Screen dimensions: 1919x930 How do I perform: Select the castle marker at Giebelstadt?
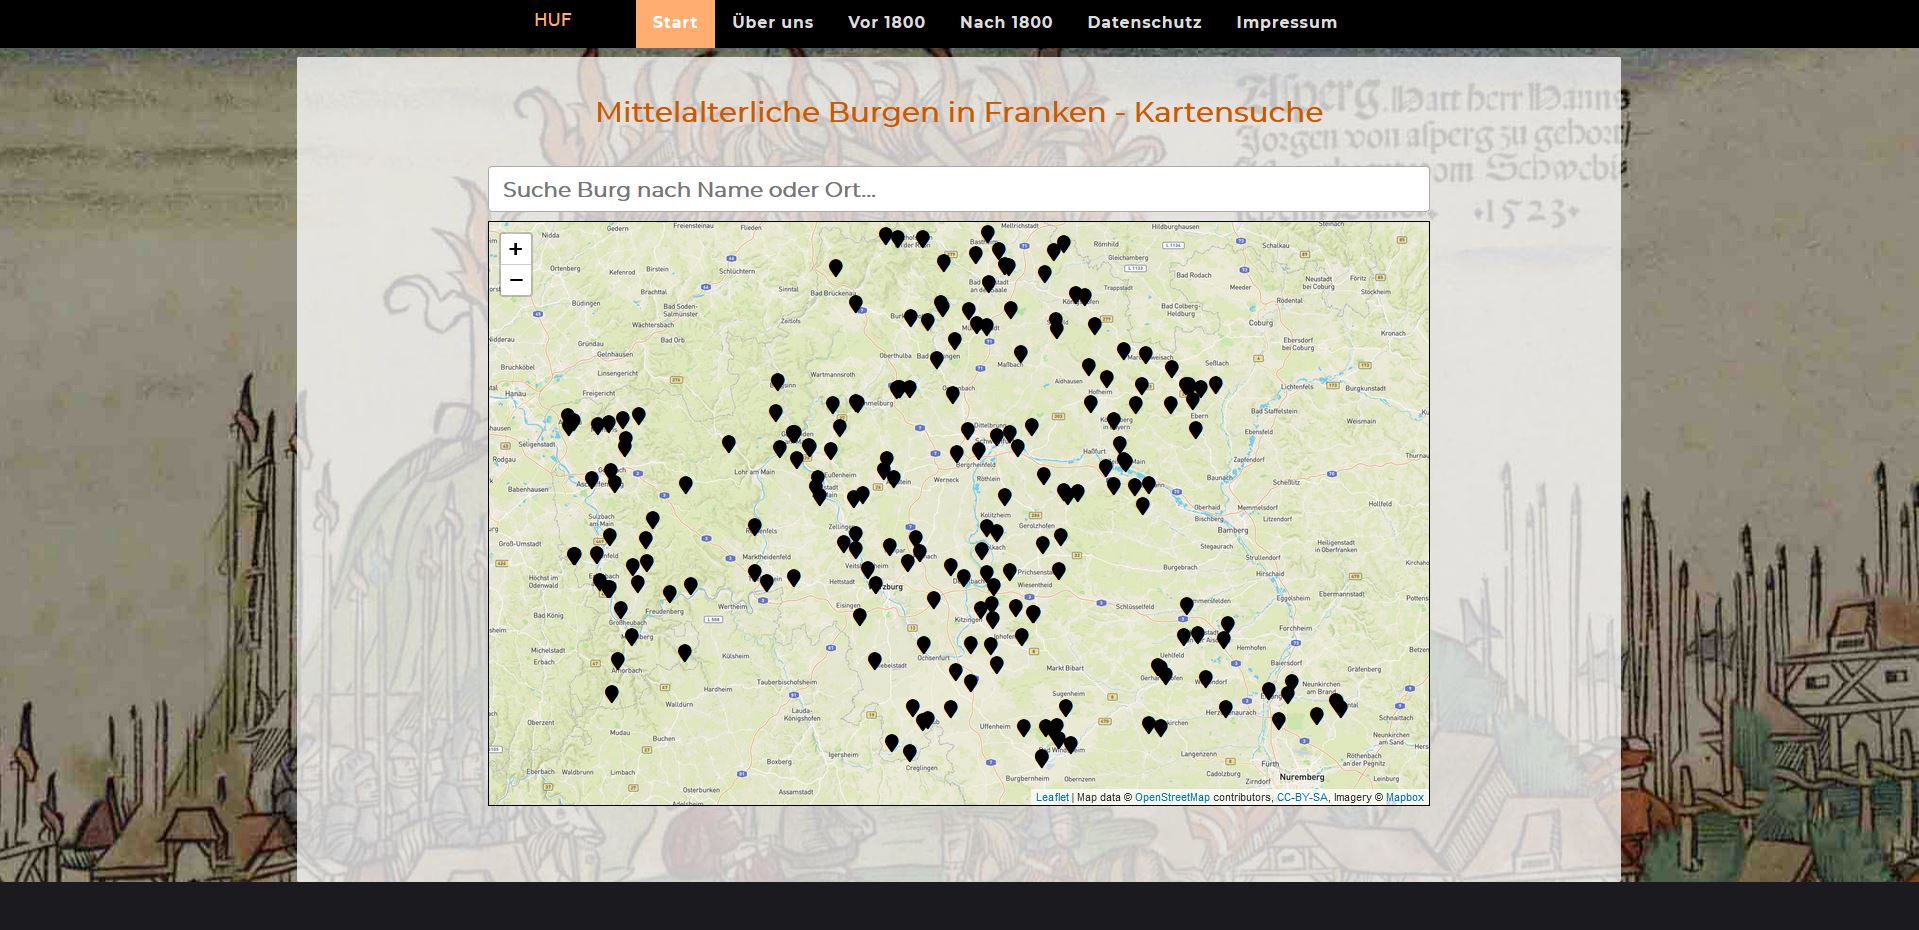(875, 661)
